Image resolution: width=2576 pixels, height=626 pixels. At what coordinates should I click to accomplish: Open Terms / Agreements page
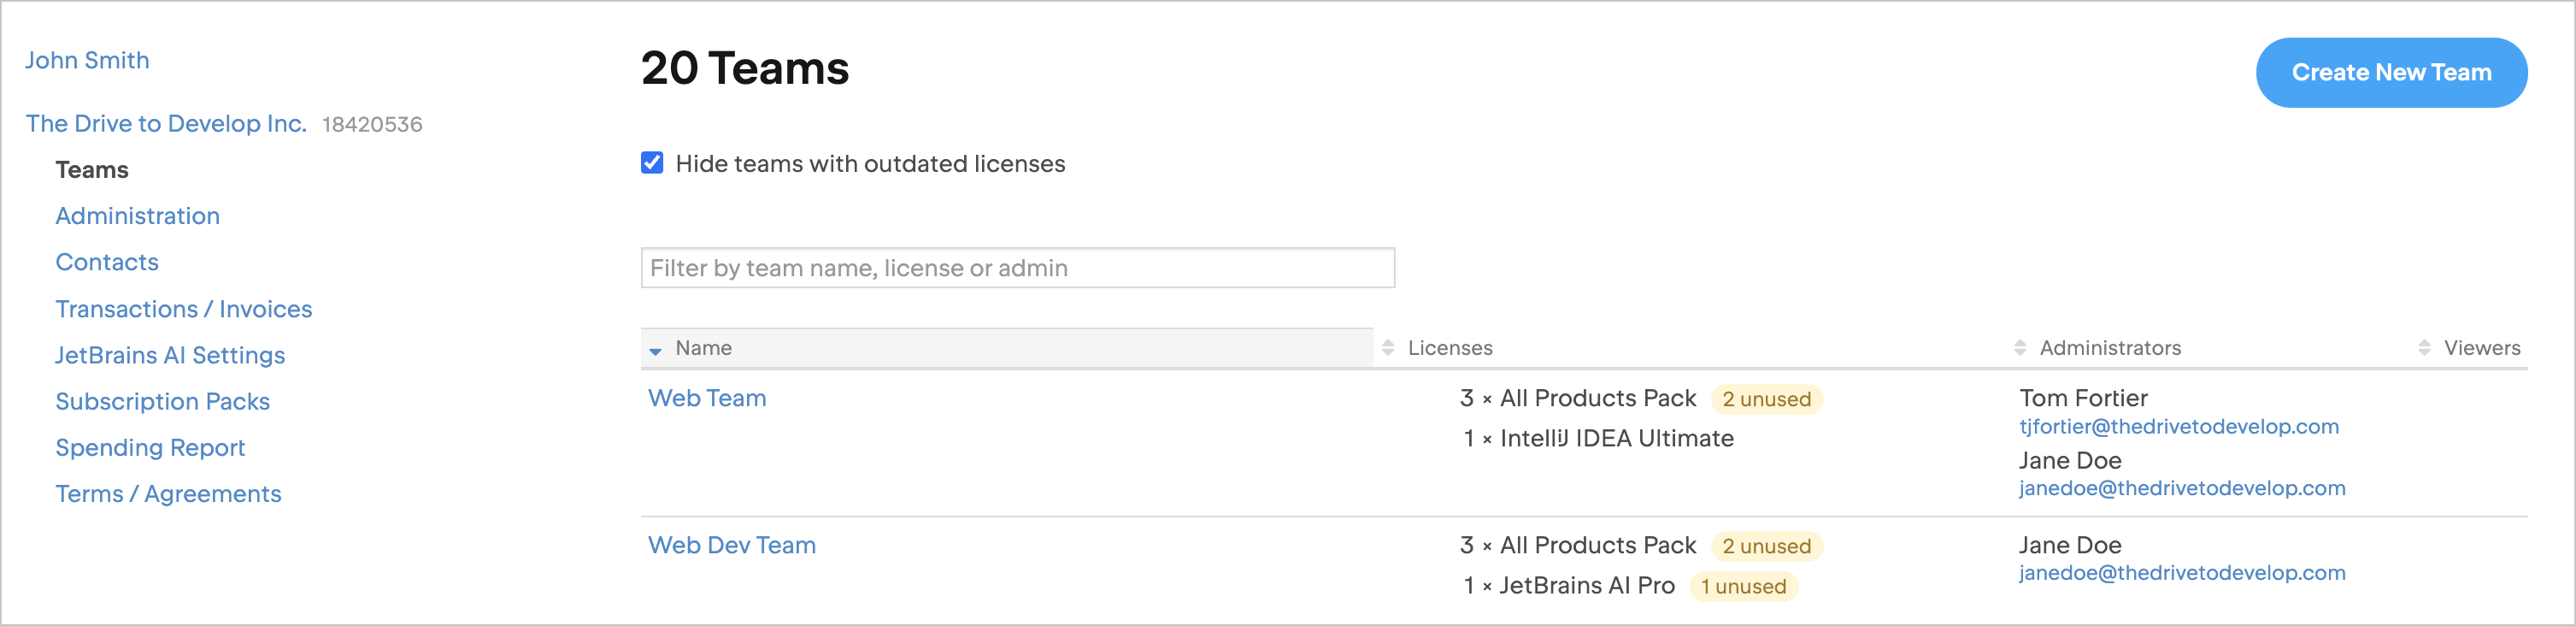(x=168, y=494)
